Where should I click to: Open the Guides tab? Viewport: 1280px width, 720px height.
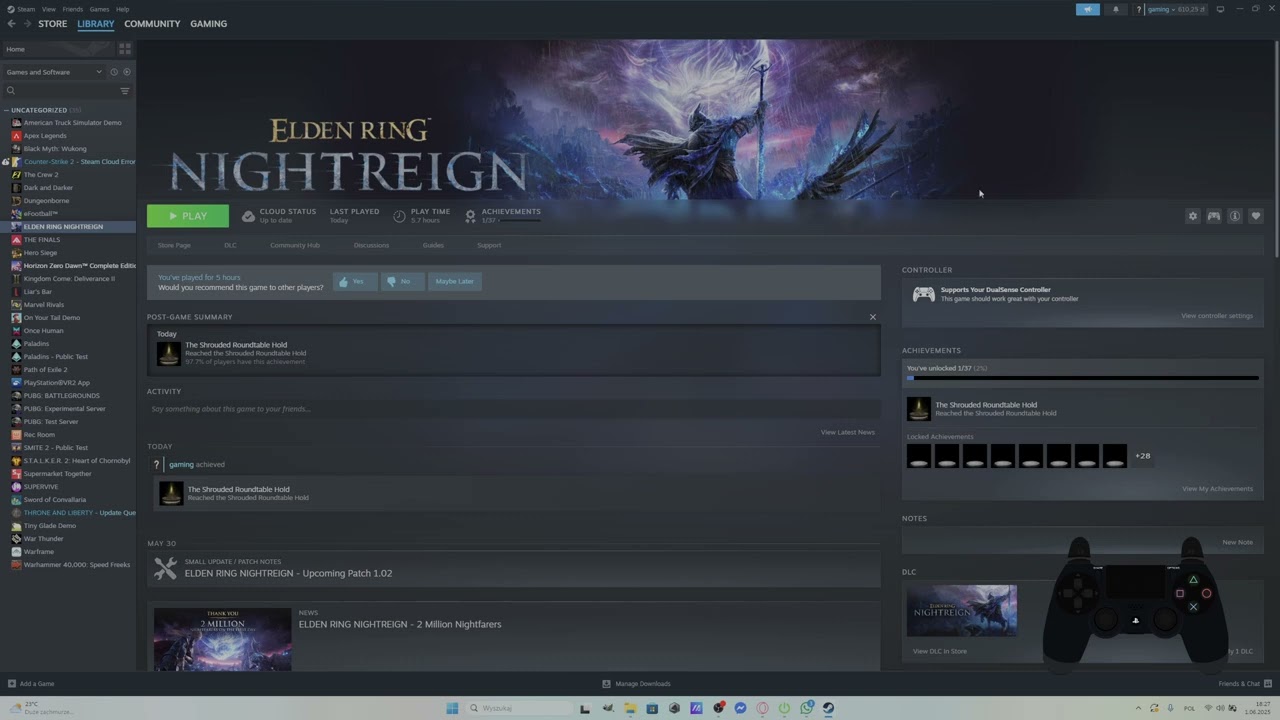click(433, 245)
